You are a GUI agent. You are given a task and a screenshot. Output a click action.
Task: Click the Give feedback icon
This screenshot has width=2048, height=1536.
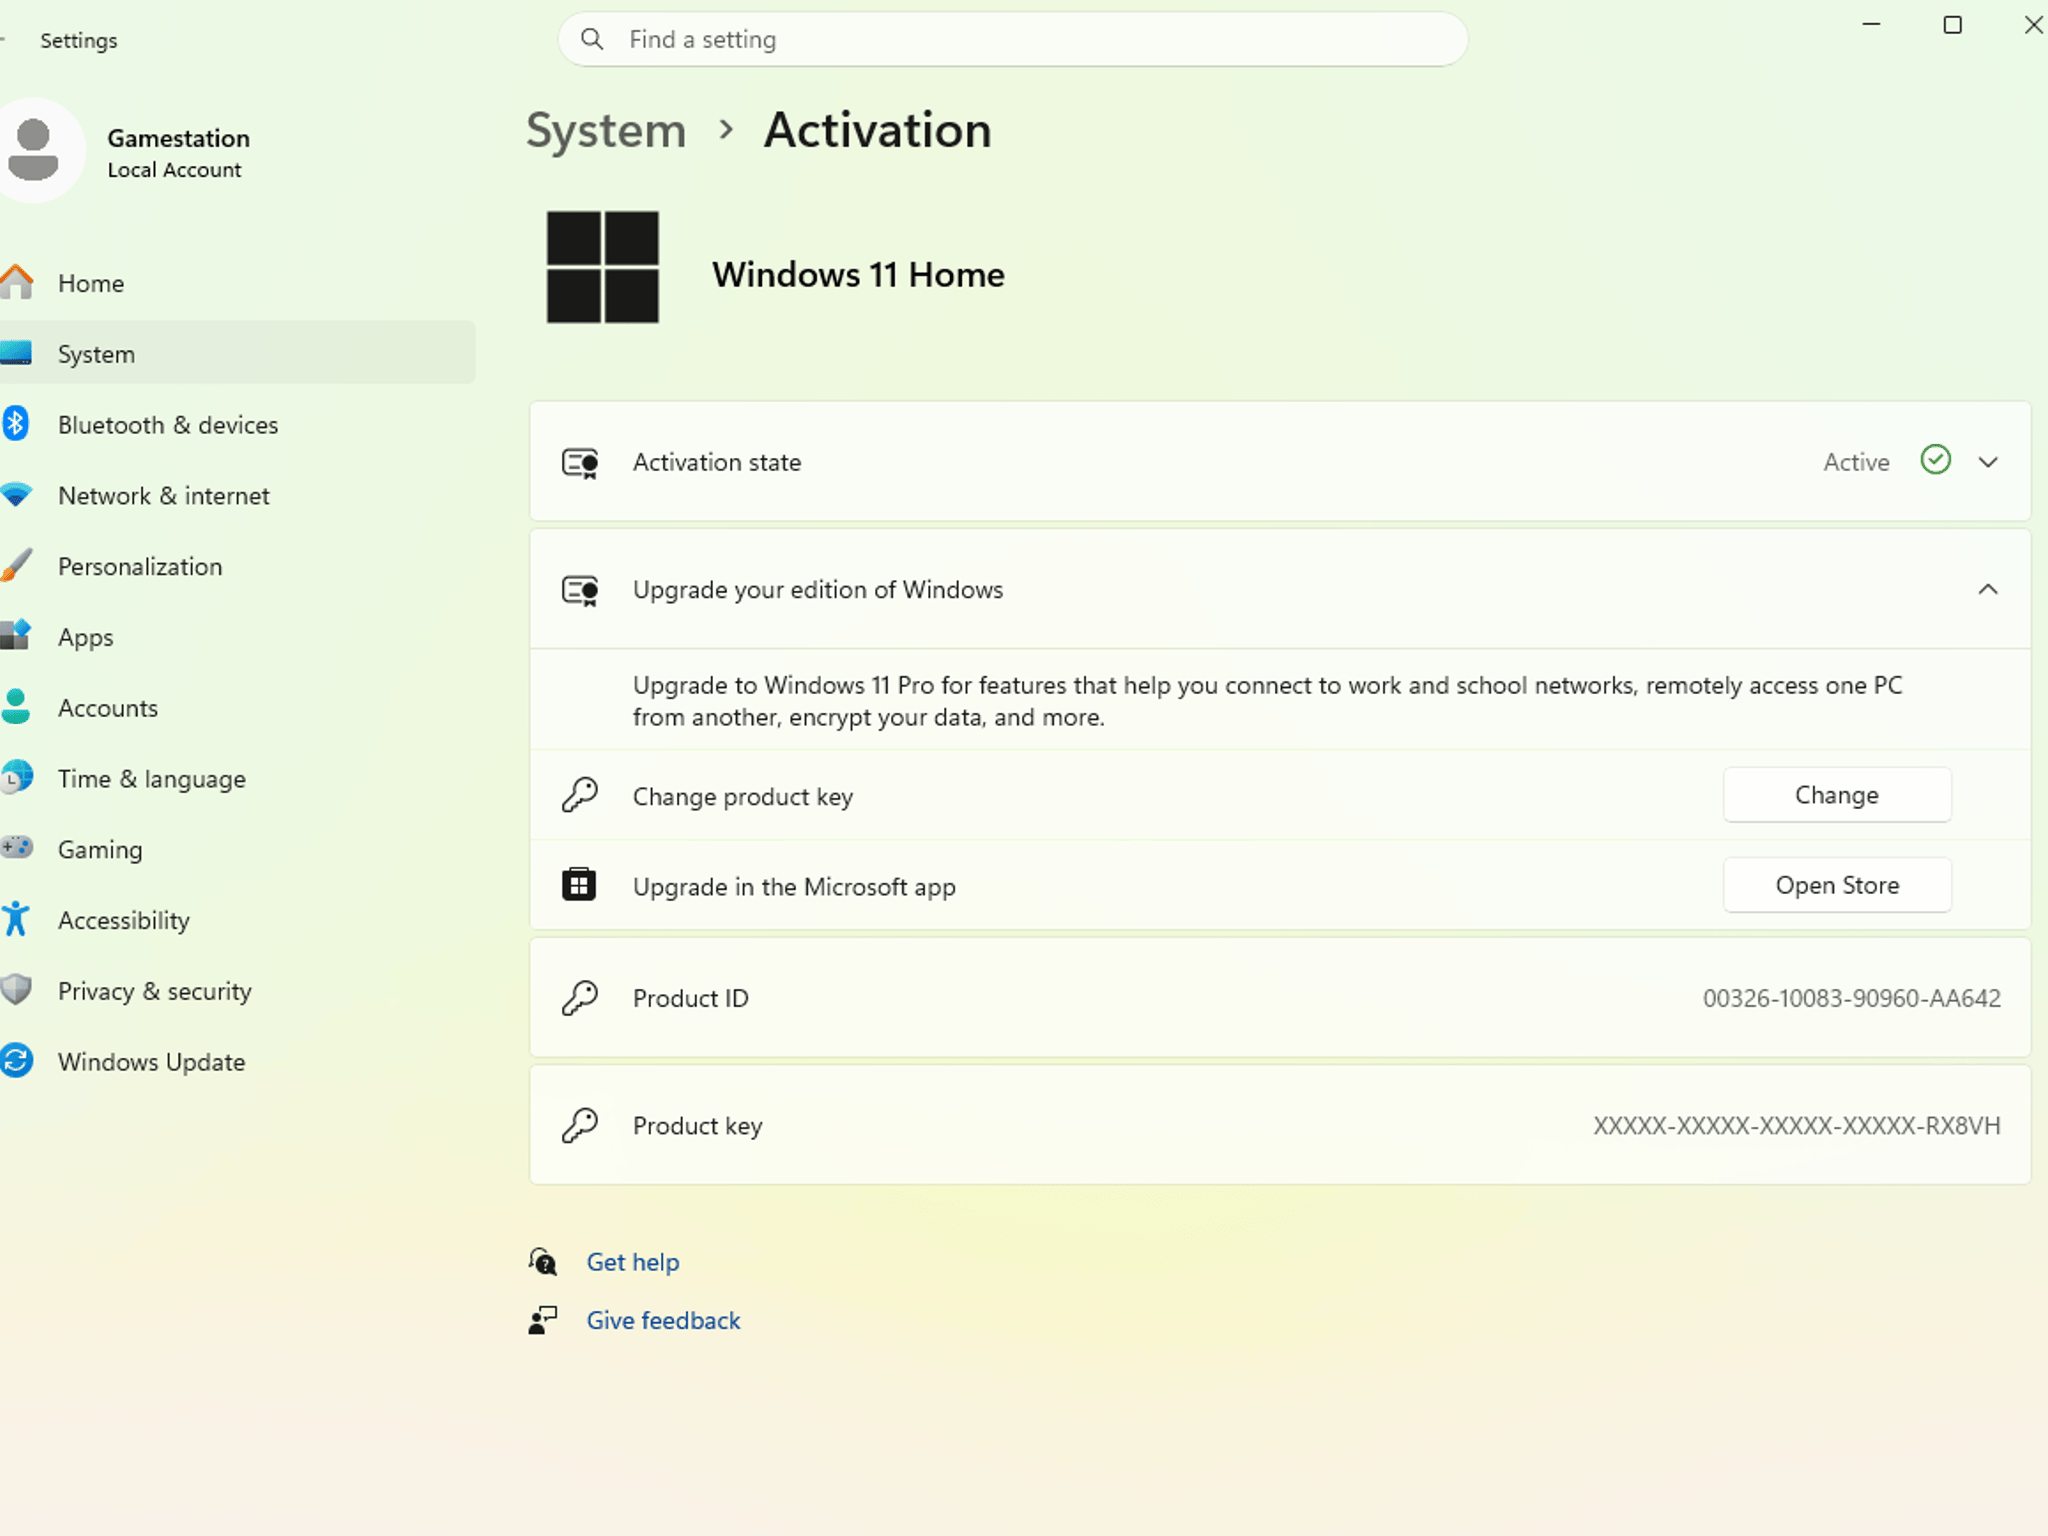tap(543, 1320)
